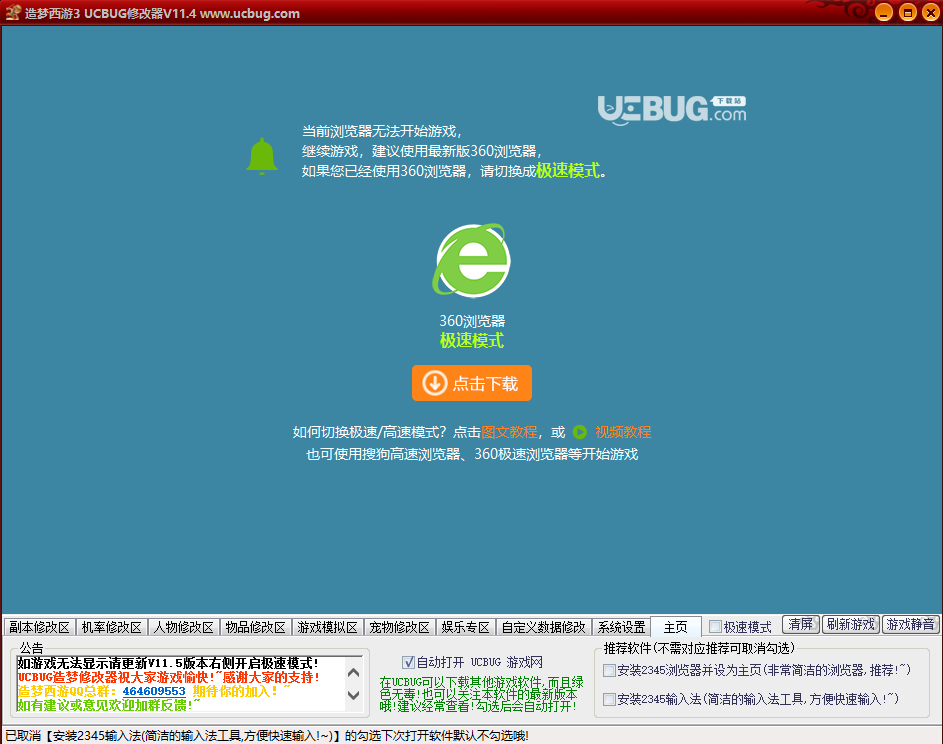Click the status bar message about 2345输入法
The width and height of the screenshot is (943, 744).
[x=267, y=736]
